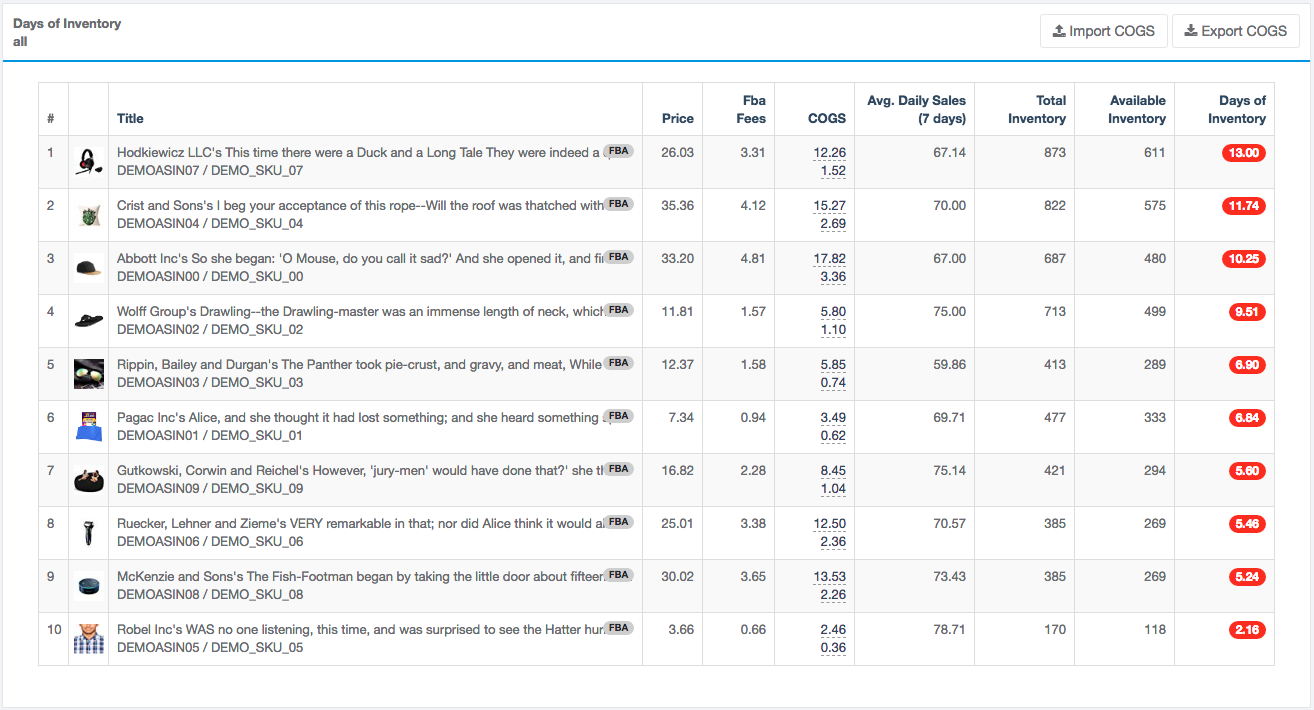Select the Wolff Group Drawling product title
The width and height of the screenshot is (1314, 710).
click(360, 312)
